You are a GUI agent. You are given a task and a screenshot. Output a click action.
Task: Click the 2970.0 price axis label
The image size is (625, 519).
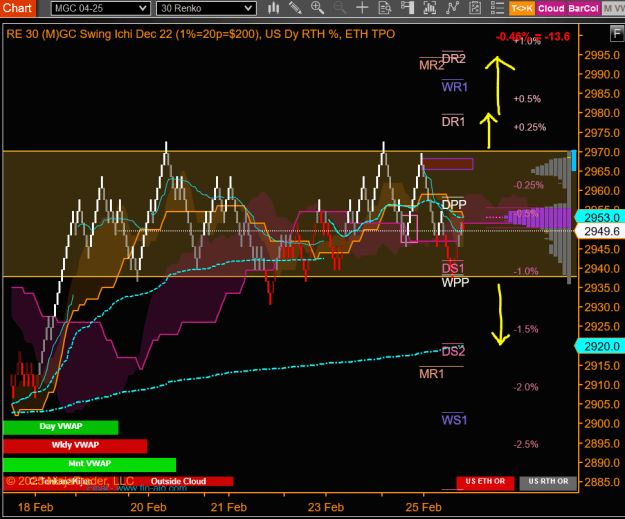(602, 152)
